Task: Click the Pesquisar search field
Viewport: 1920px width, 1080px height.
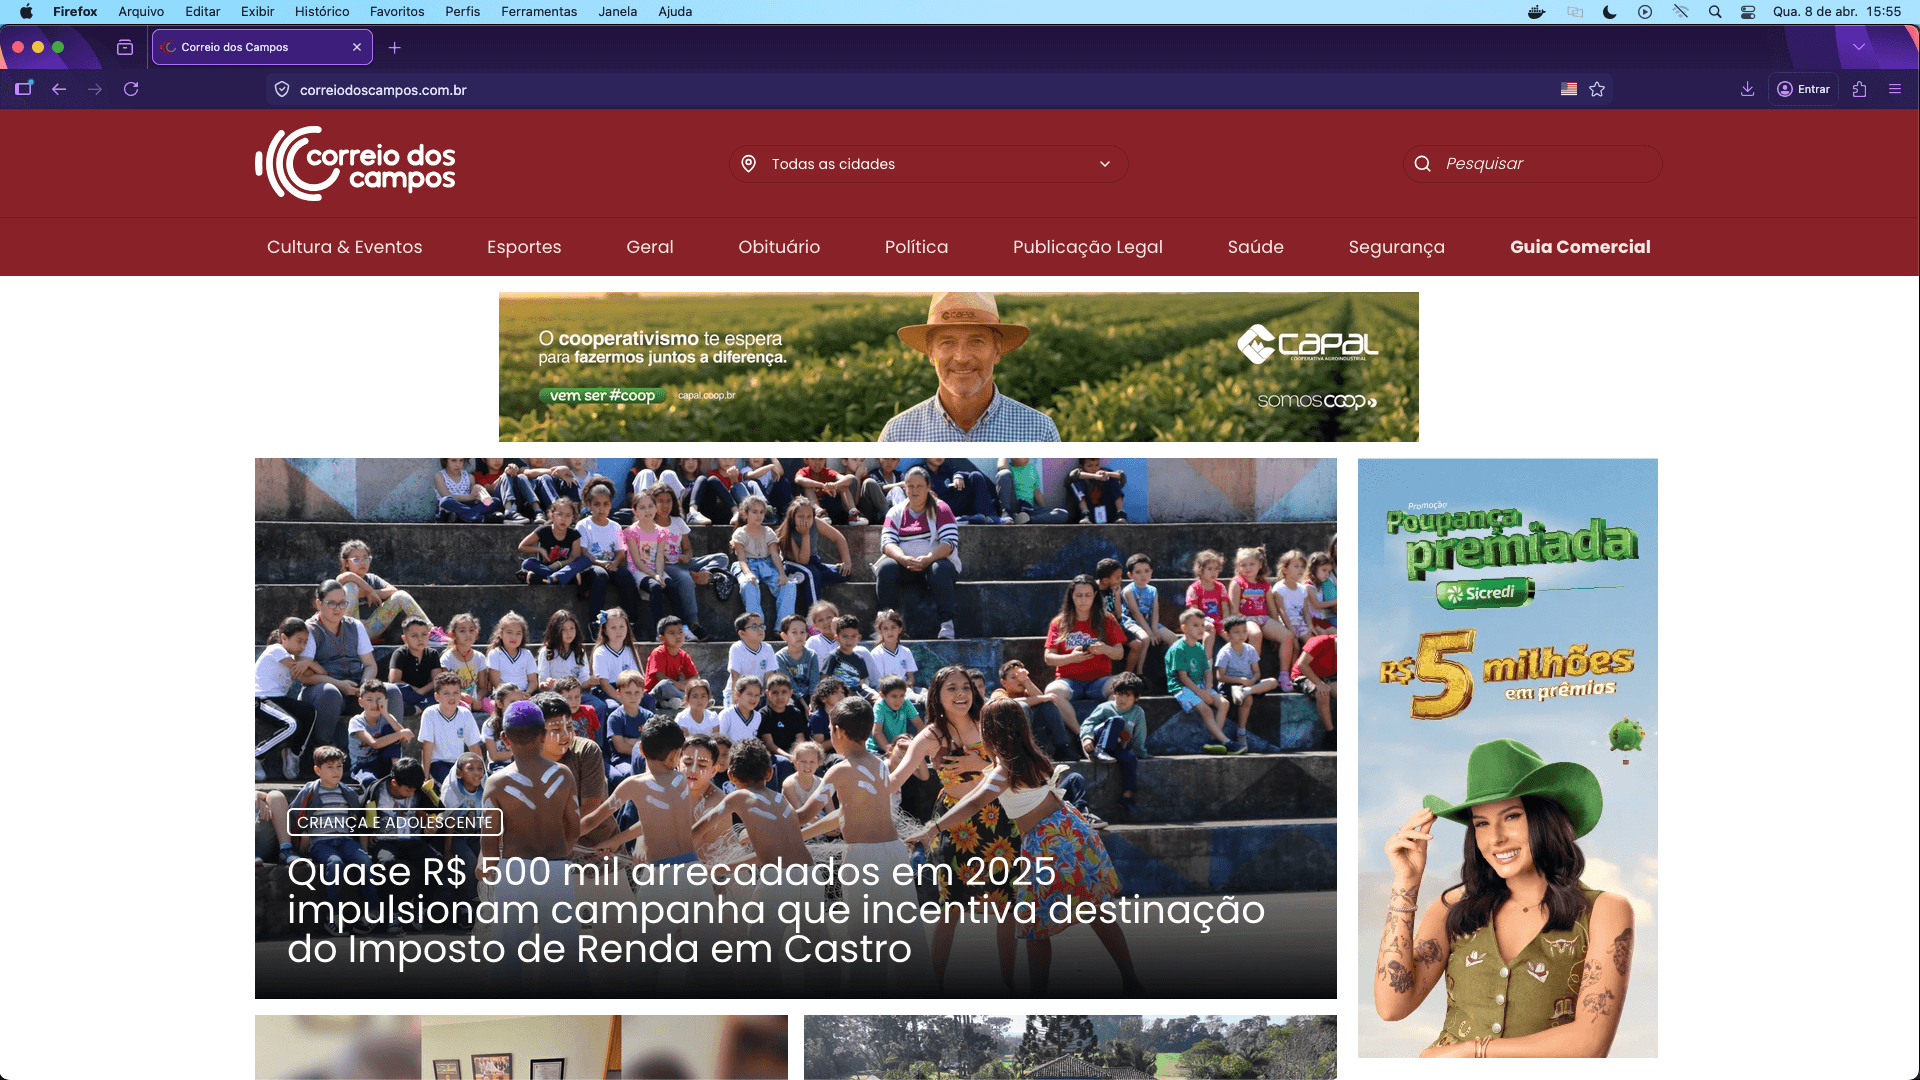Action: point(1533,164)
